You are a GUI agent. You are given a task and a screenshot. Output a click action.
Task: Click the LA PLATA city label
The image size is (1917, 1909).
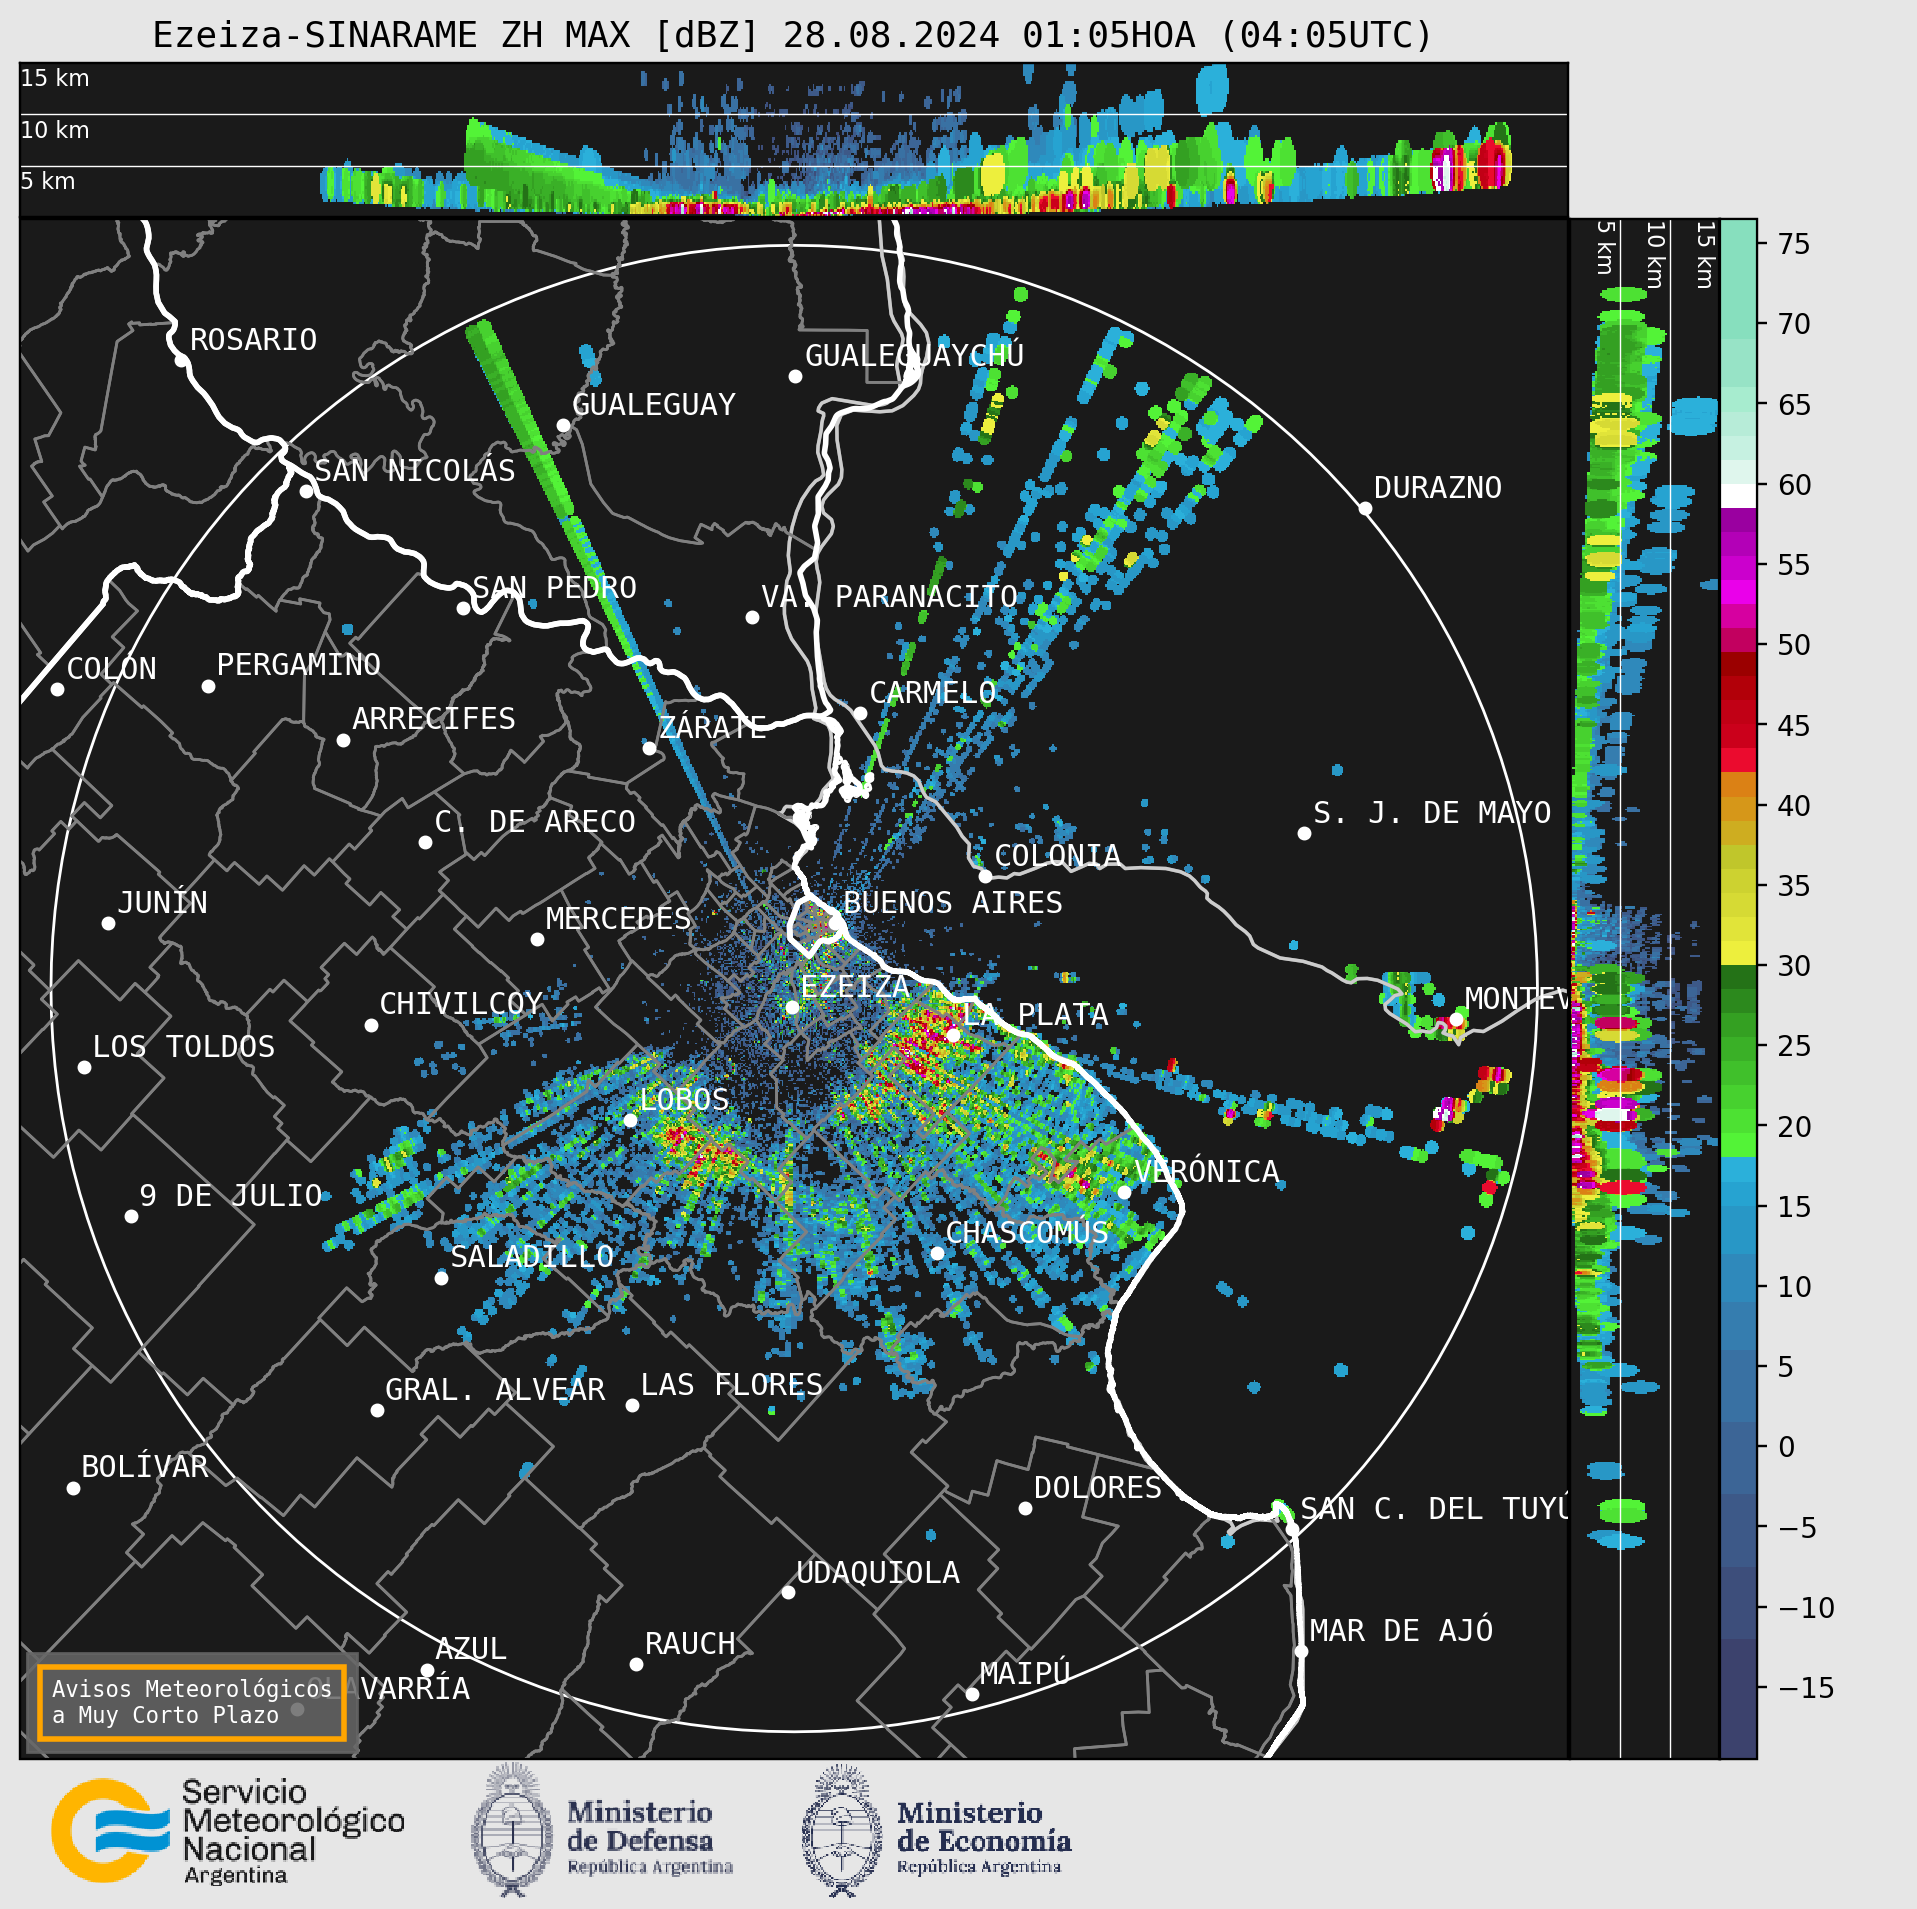click(x=1035, y=1015)
